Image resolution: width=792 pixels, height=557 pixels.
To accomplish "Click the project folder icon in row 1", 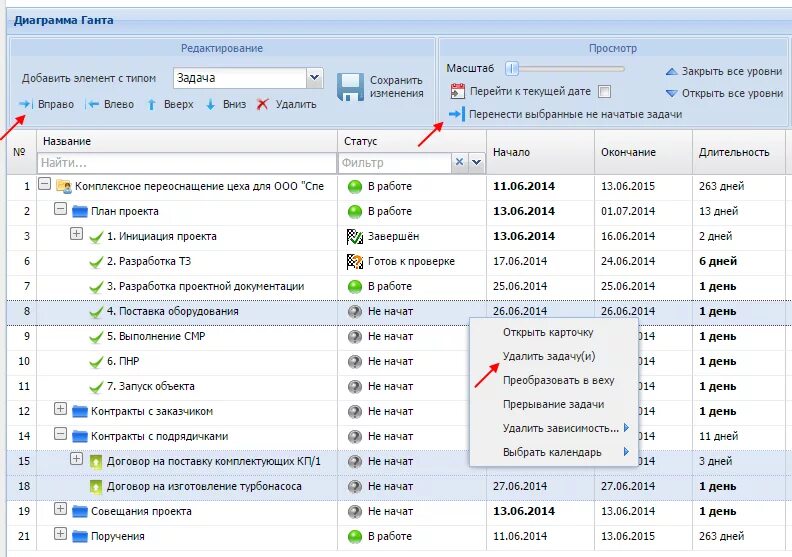I will pos(63,186).
